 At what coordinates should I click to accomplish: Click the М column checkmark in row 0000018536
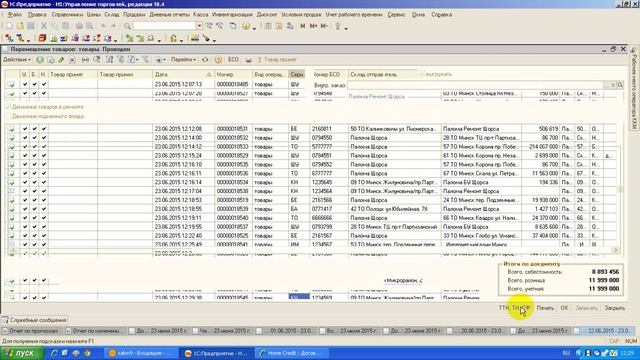point(24,173)
